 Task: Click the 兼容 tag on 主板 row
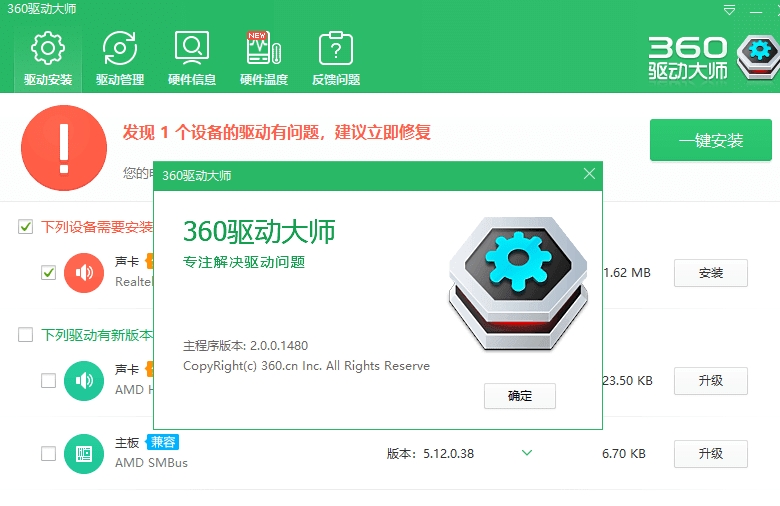163,442
